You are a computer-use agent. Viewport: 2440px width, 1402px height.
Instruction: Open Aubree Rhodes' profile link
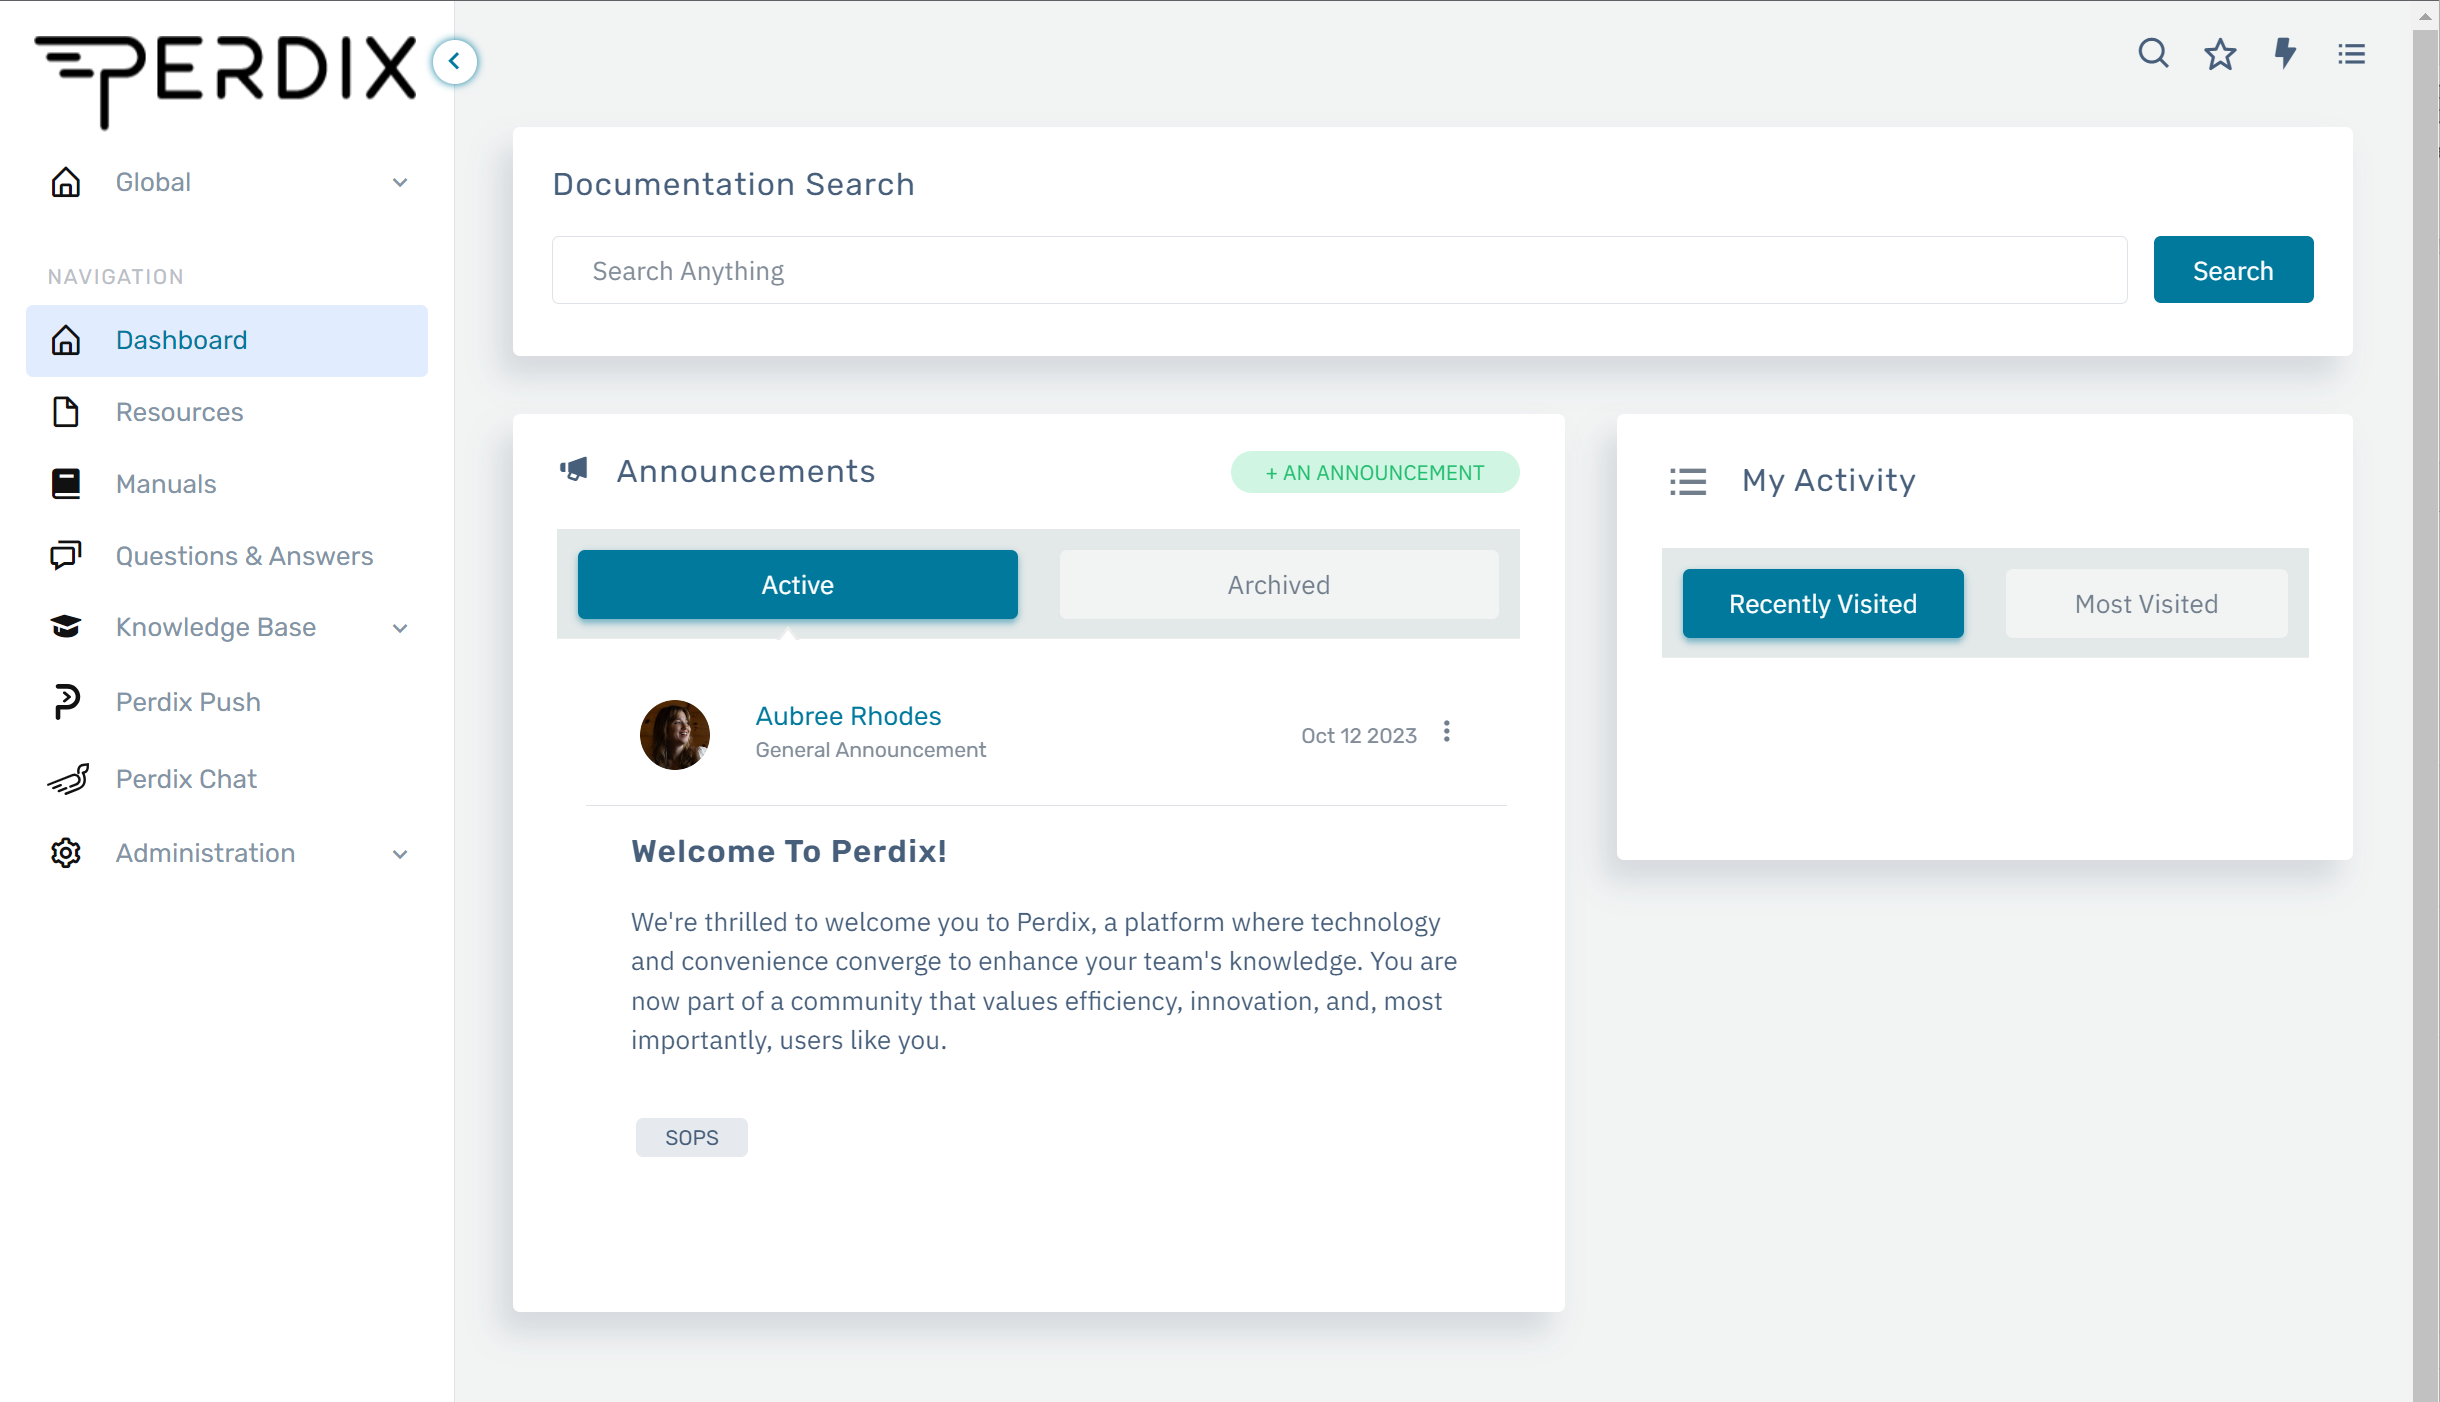click(848, 716)
